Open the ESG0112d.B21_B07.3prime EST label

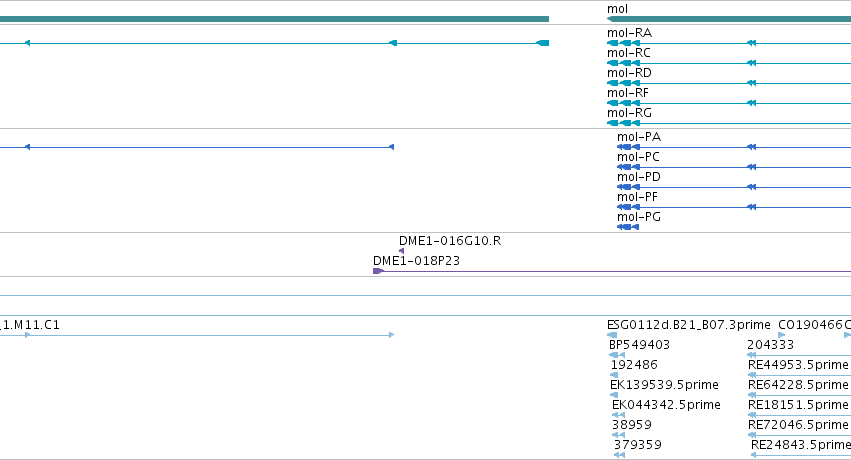689,325
